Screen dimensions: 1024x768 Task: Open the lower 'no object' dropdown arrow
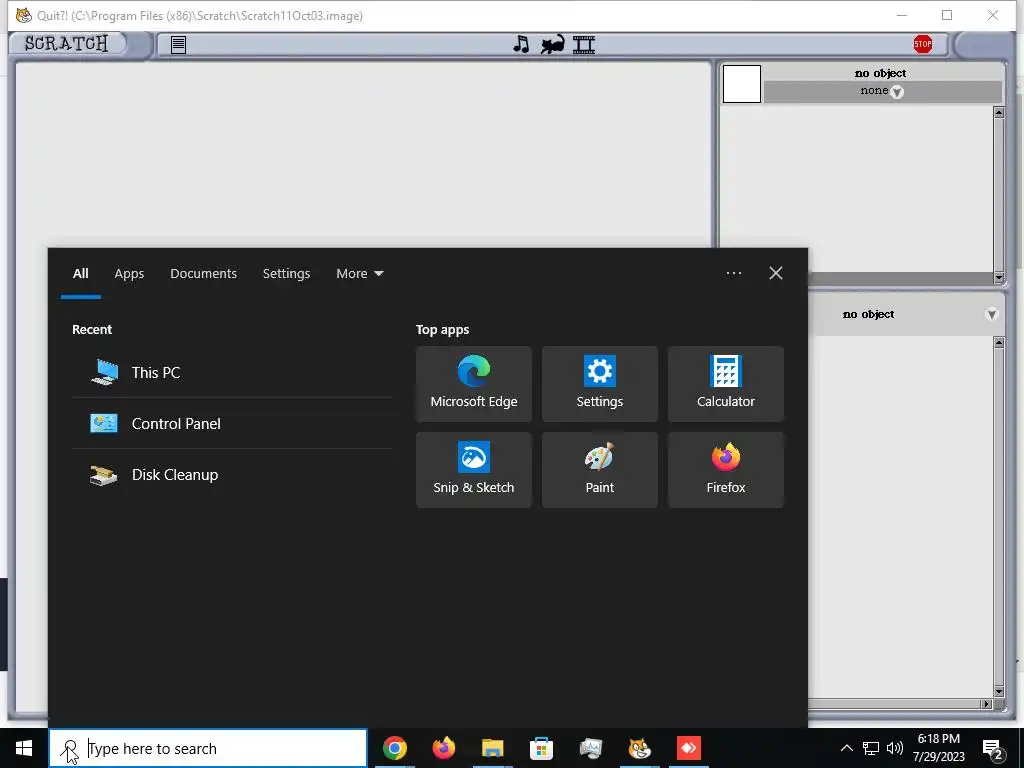tap(991, 314)
